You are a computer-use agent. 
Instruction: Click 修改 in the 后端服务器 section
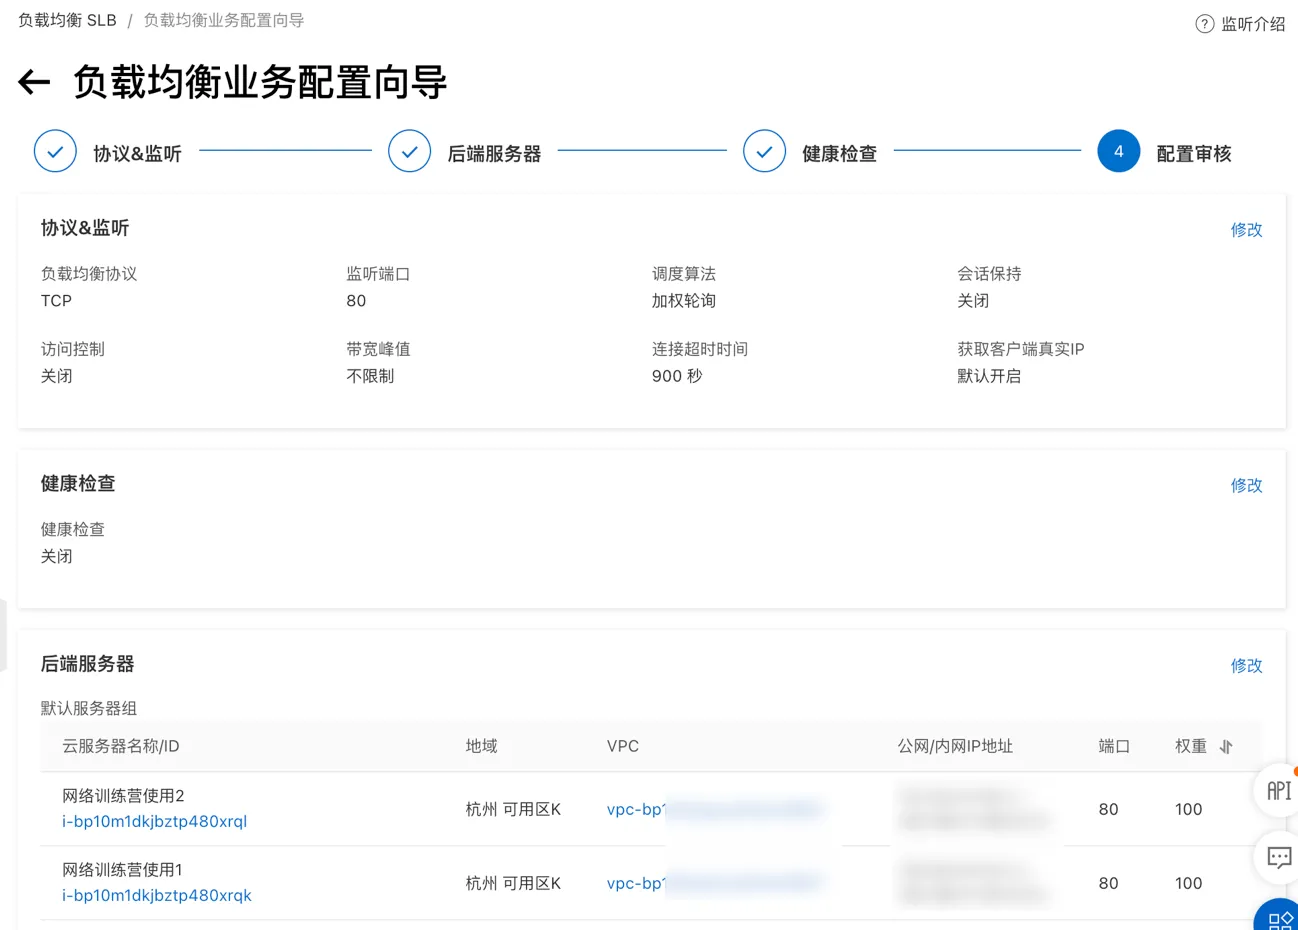pyautogui.click(x=1246, y=666)
